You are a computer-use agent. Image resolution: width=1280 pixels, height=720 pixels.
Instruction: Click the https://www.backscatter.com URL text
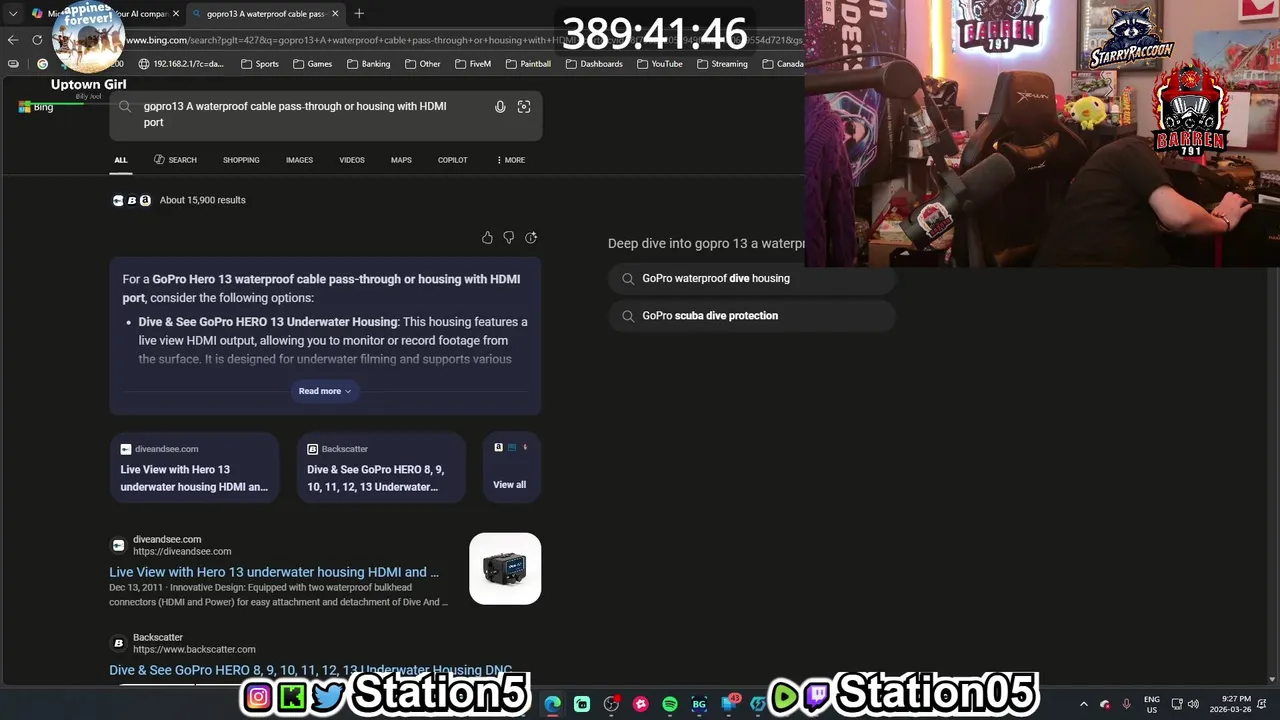[x=194, y=649]
